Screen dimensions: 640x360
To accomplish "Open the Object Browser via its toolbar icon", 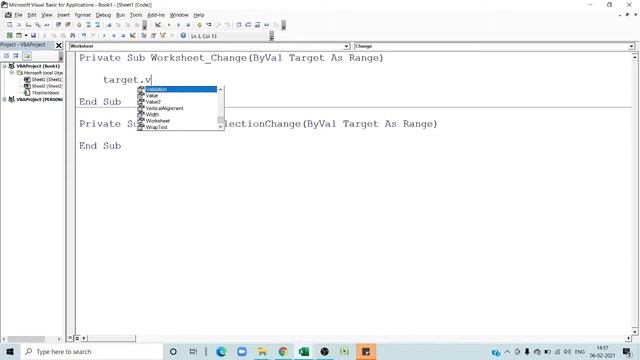I will coord(162,36).
